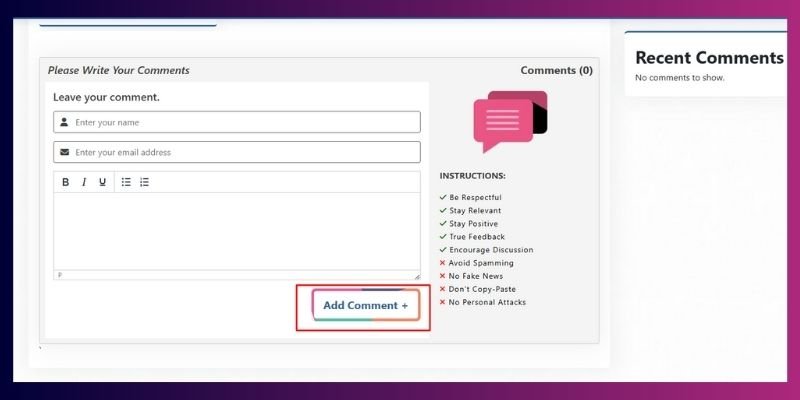Focus the Enter your name field
The width and height of the screenshot is (800, 400).
tap(237, 122)
